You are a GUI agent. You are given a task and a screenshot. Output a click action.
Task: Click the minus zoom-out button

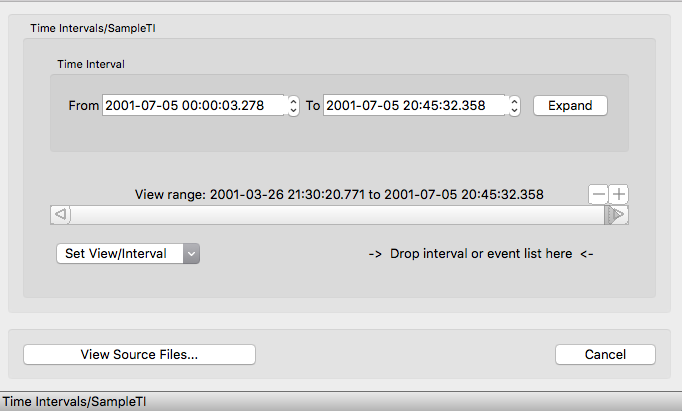[x=599, y=194]
